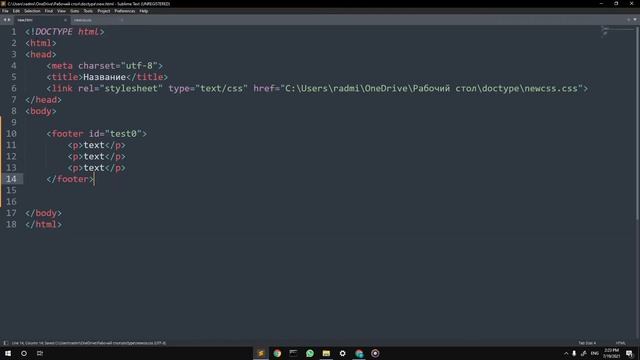Open the Tab Size selector in status bar
This screenshot has width=640, height=360.
click(587, 343)
